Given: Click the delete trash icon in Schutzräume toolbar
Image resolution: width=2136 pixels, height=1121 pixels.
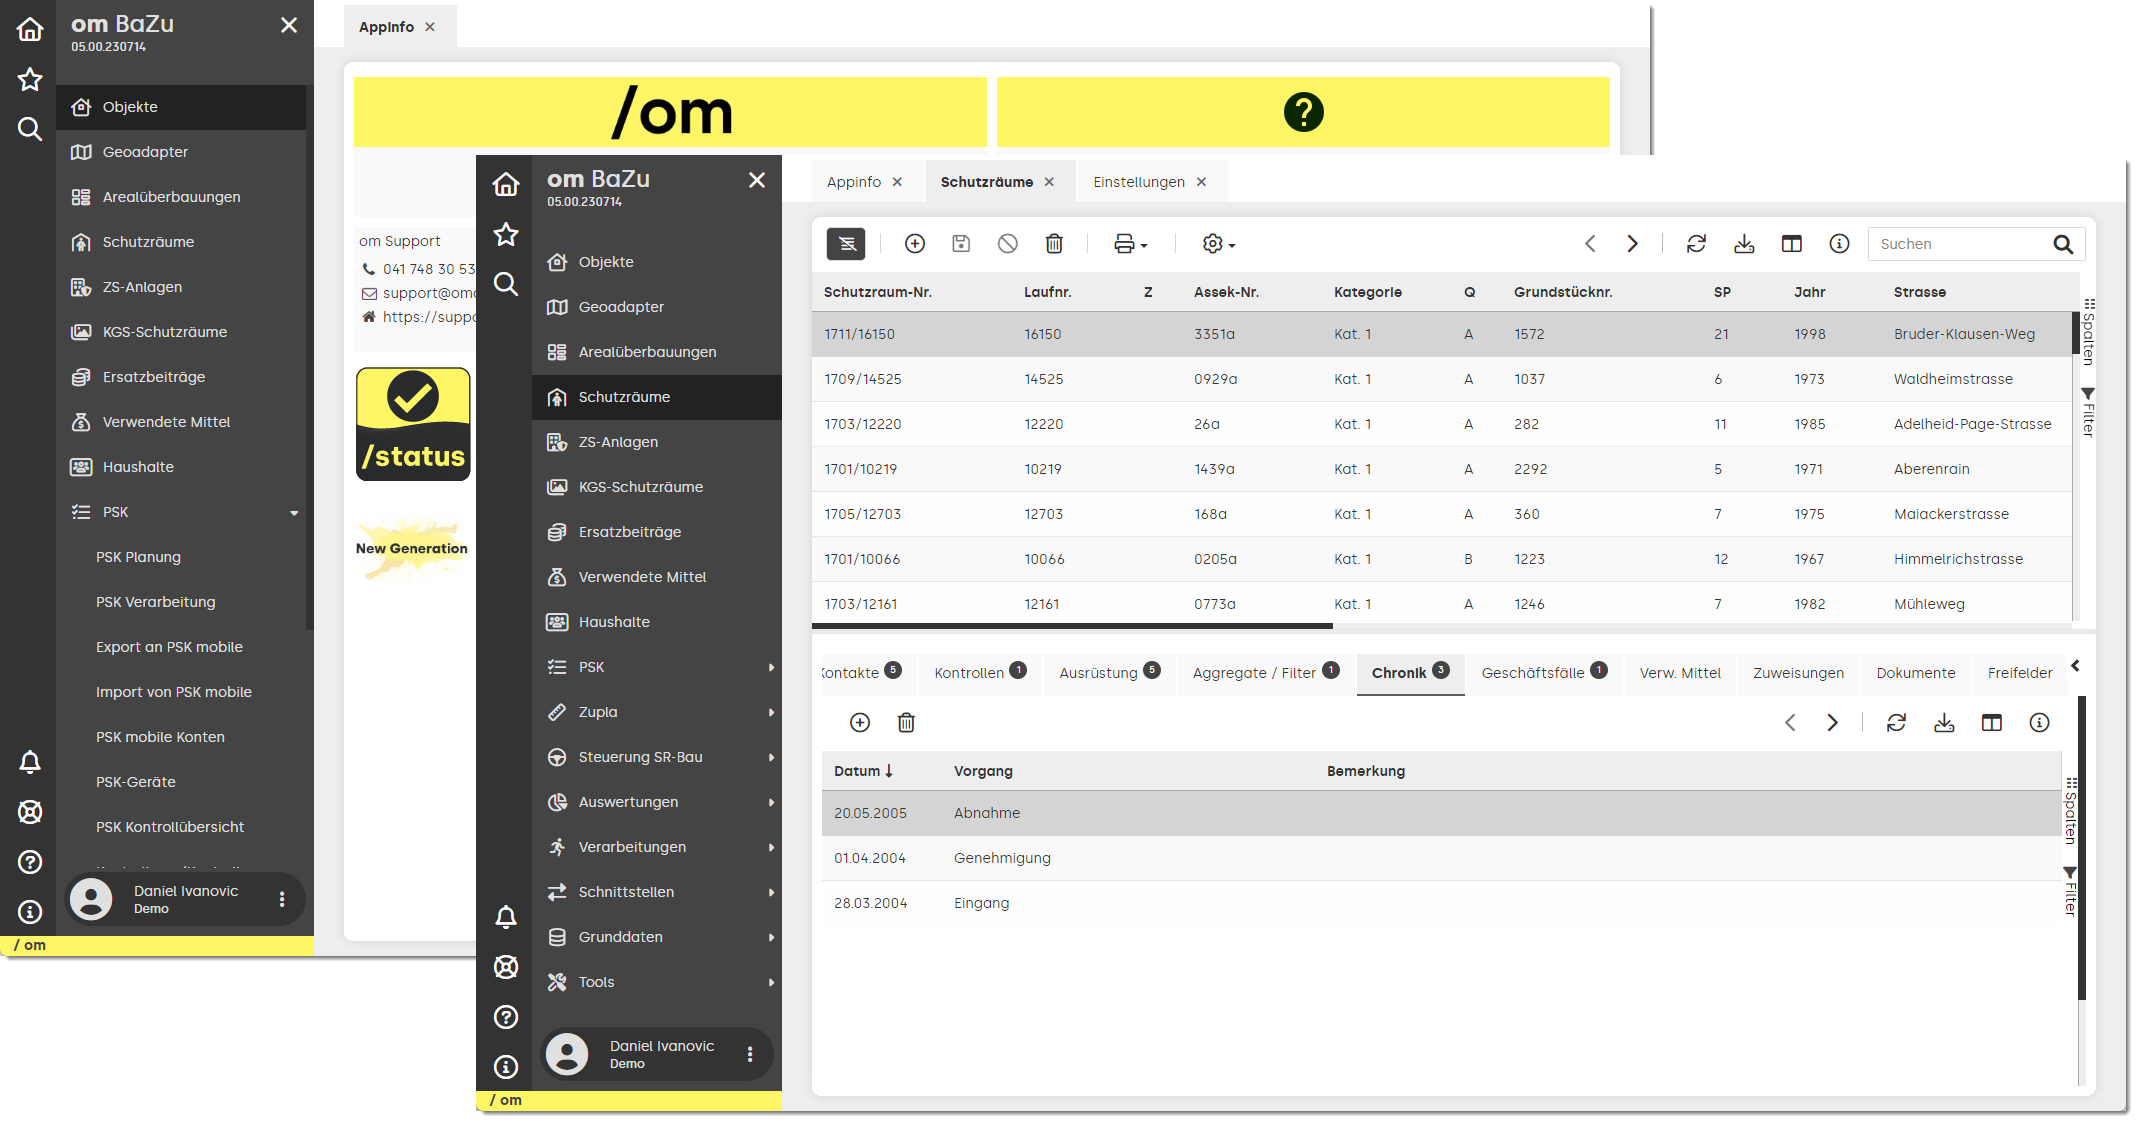Looking at the screenshot, I should click(x=1054, y=244).
